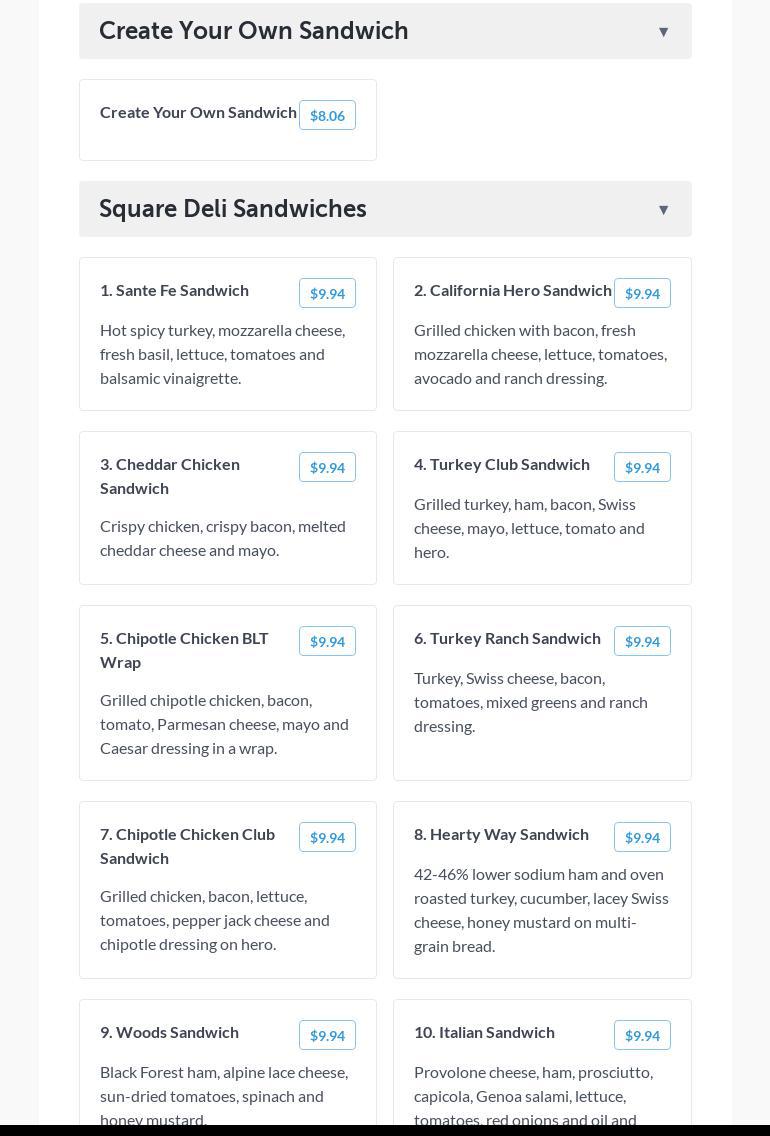The width and height of the screenshot is (770, 1136).
Task: Select the Italian Sandwich price button
Action: click(x=642, y=1036)
